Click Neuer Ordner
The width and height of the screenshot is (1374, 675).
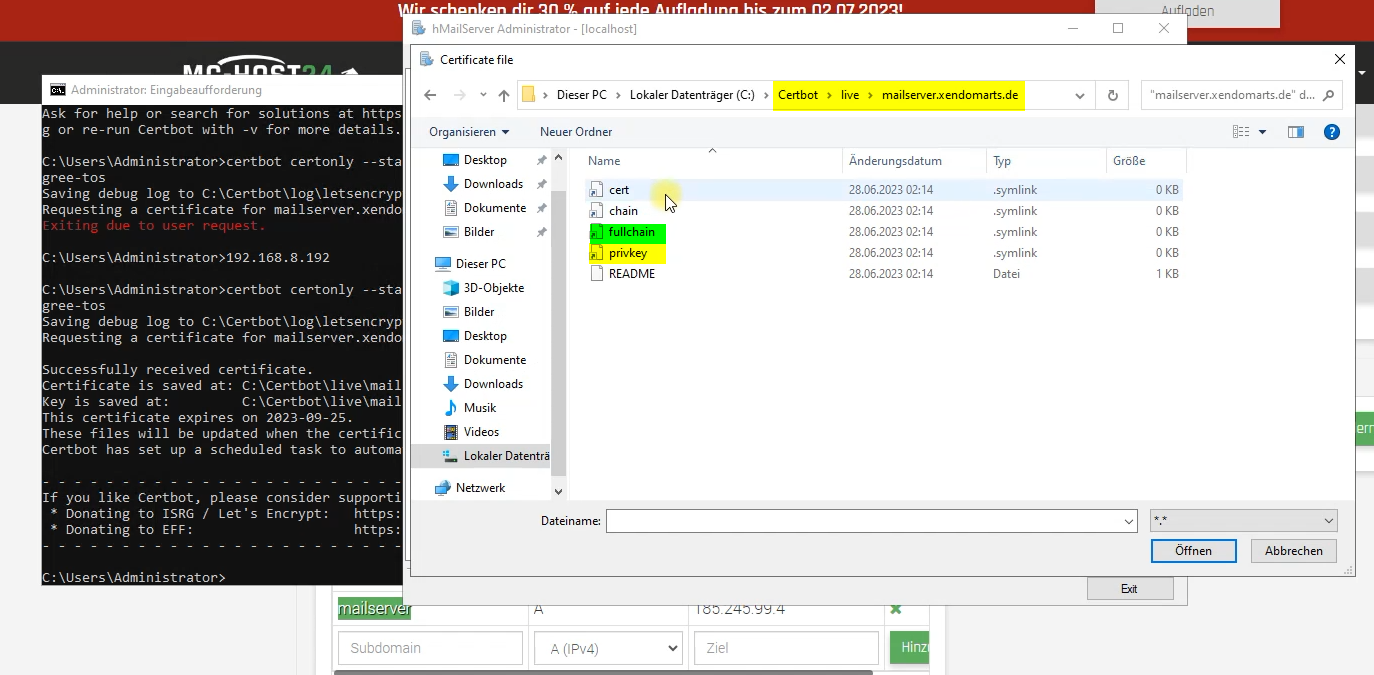[576, 132]
